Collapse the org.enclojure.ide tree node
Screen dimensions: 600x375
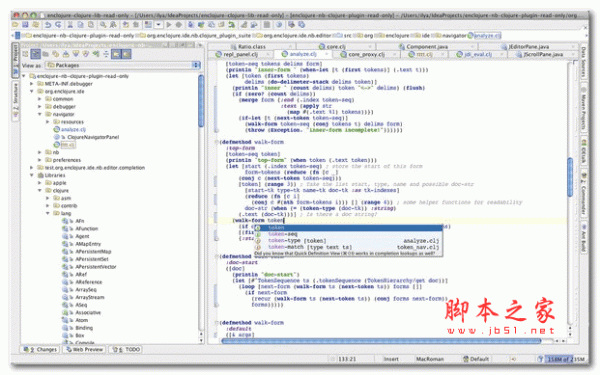32,91
